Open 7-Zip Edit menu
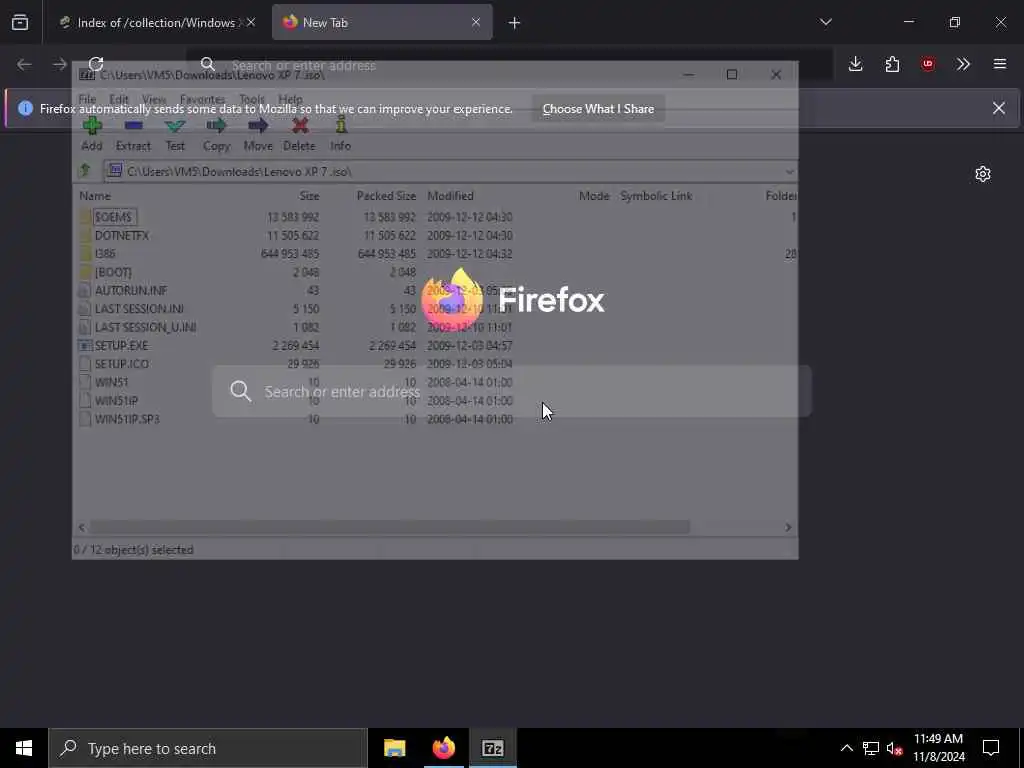 119,99
